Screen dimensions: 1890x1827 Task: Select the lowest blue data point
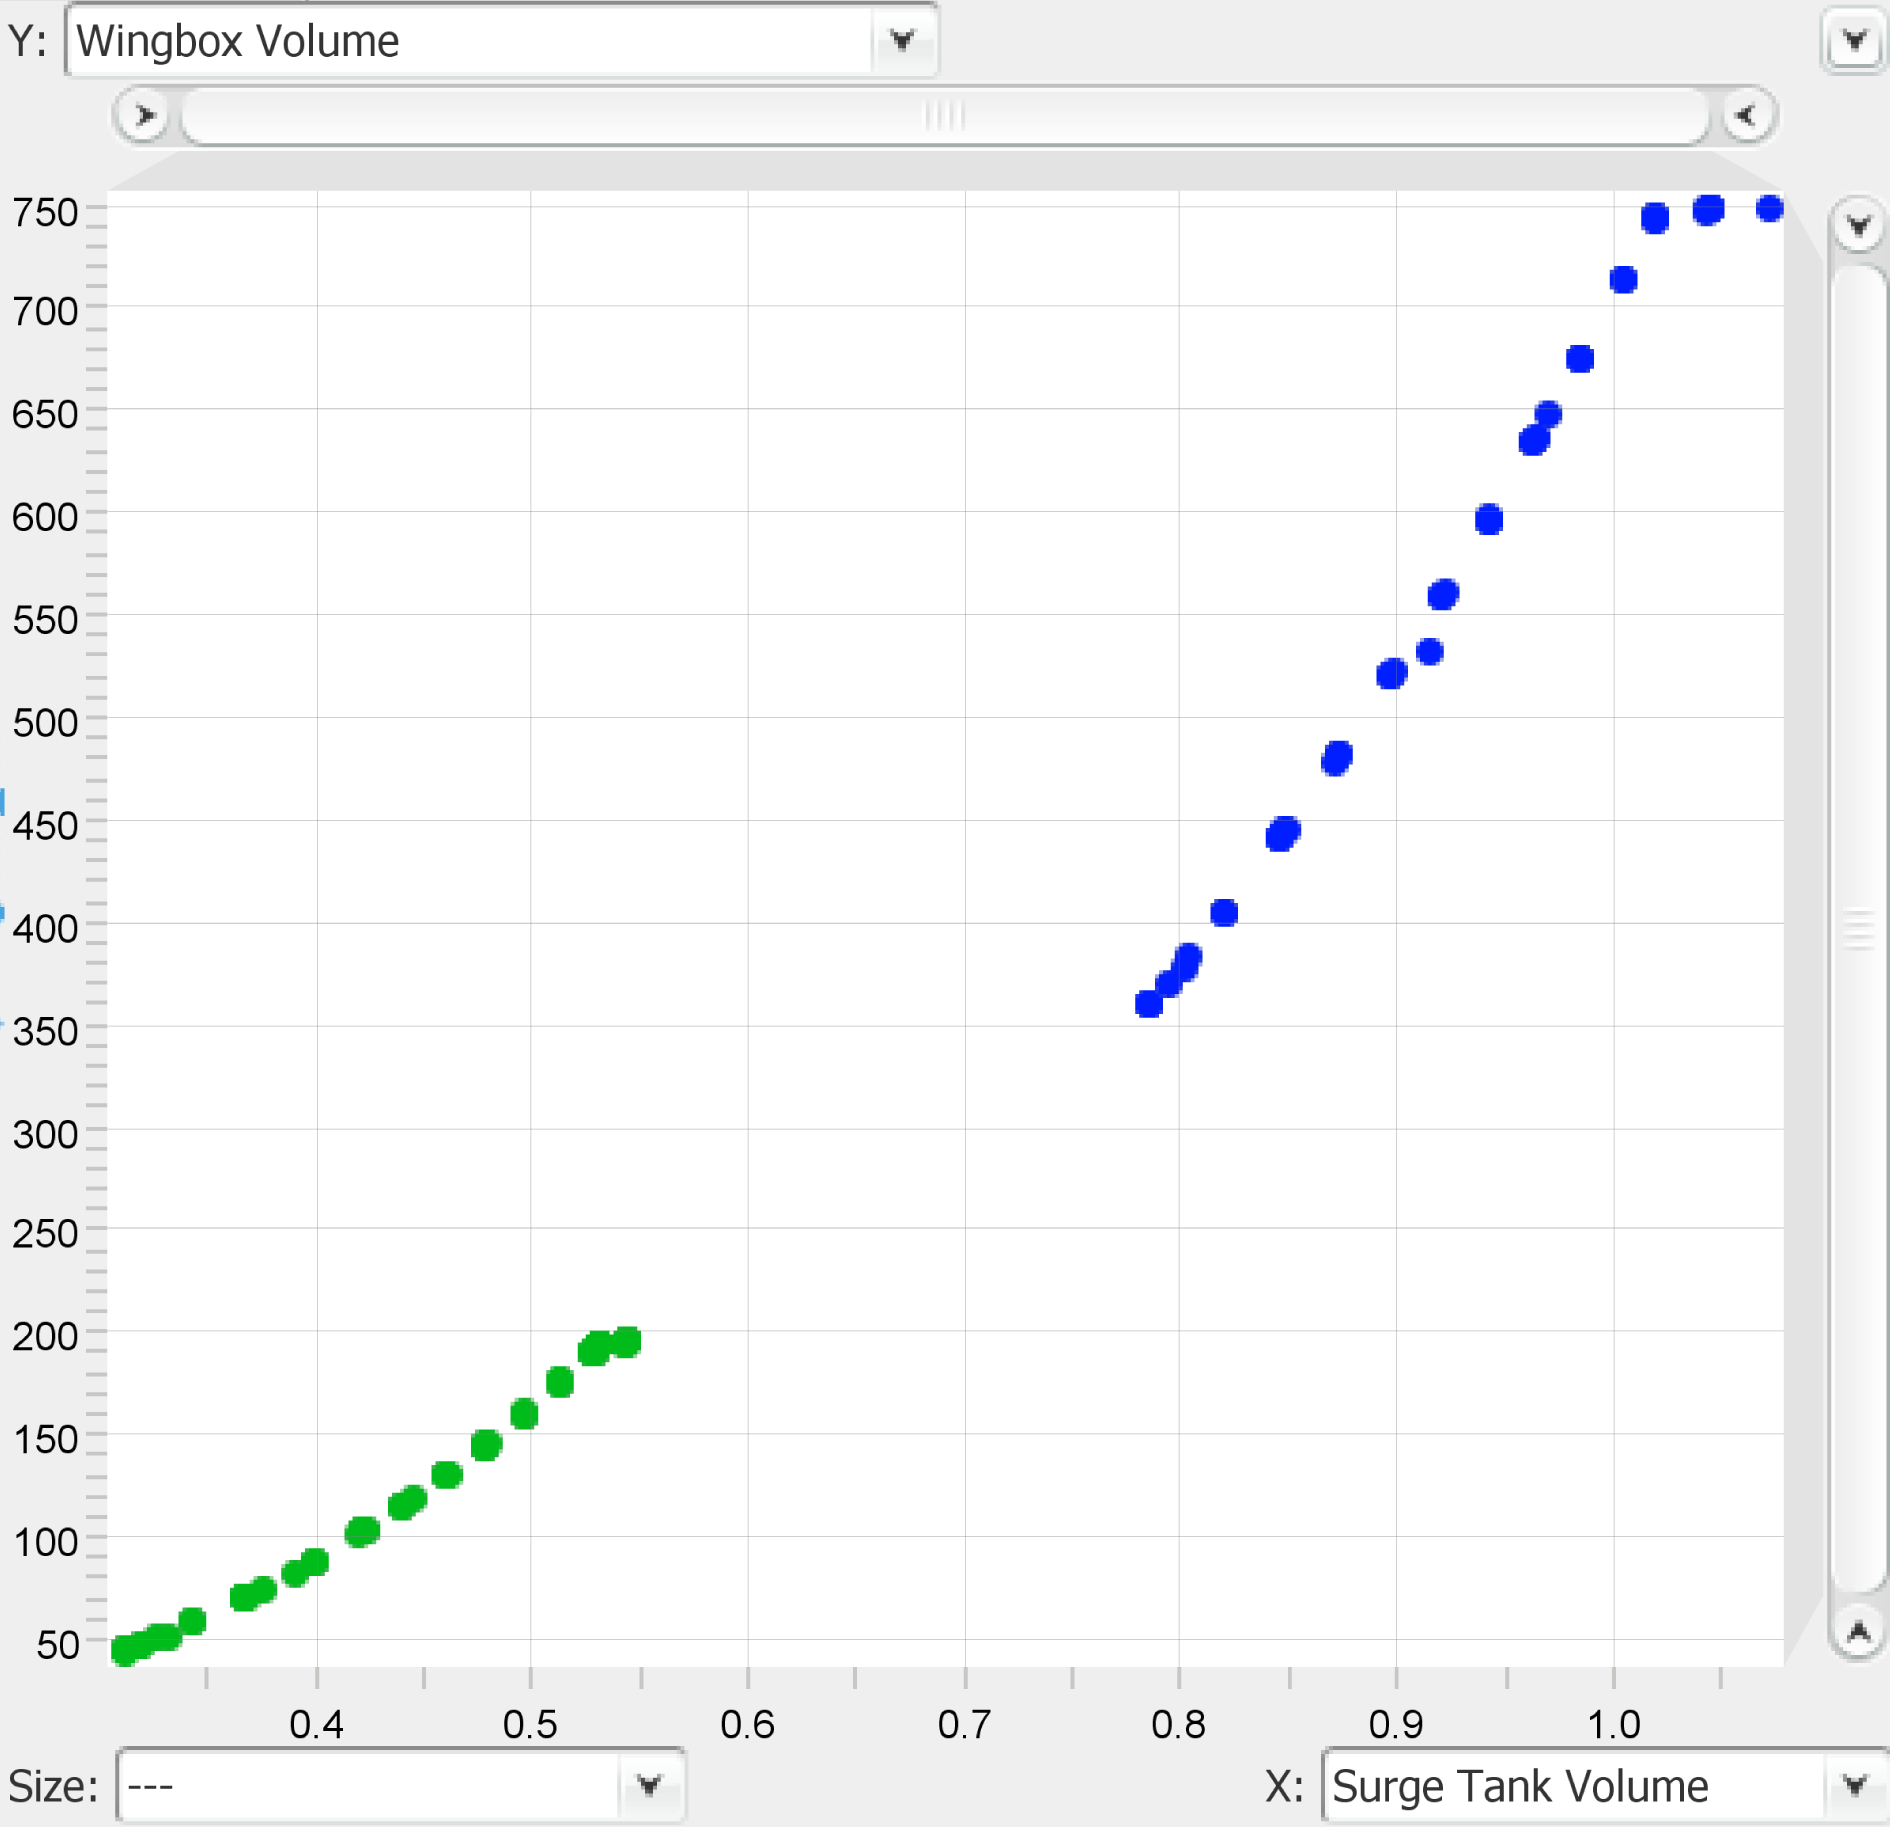[1149, 1003]
